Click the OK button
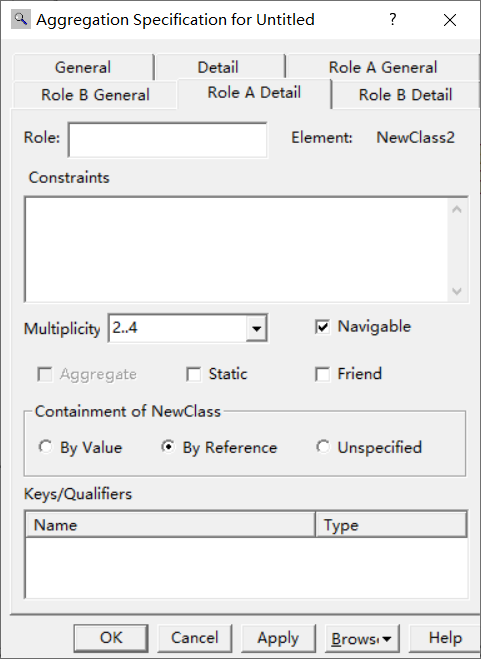The height and width of the screenshot is (659, 481). [111, 638]
